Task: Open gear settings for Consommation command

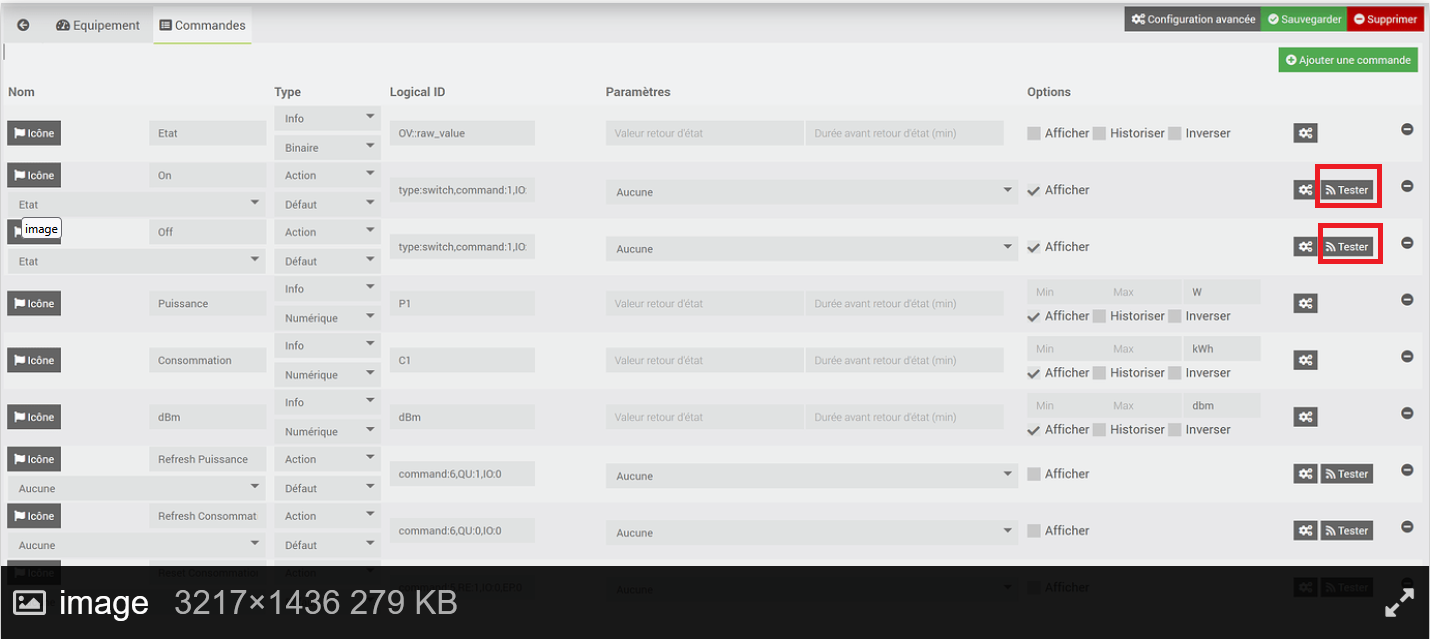Action: point(1305,360)
